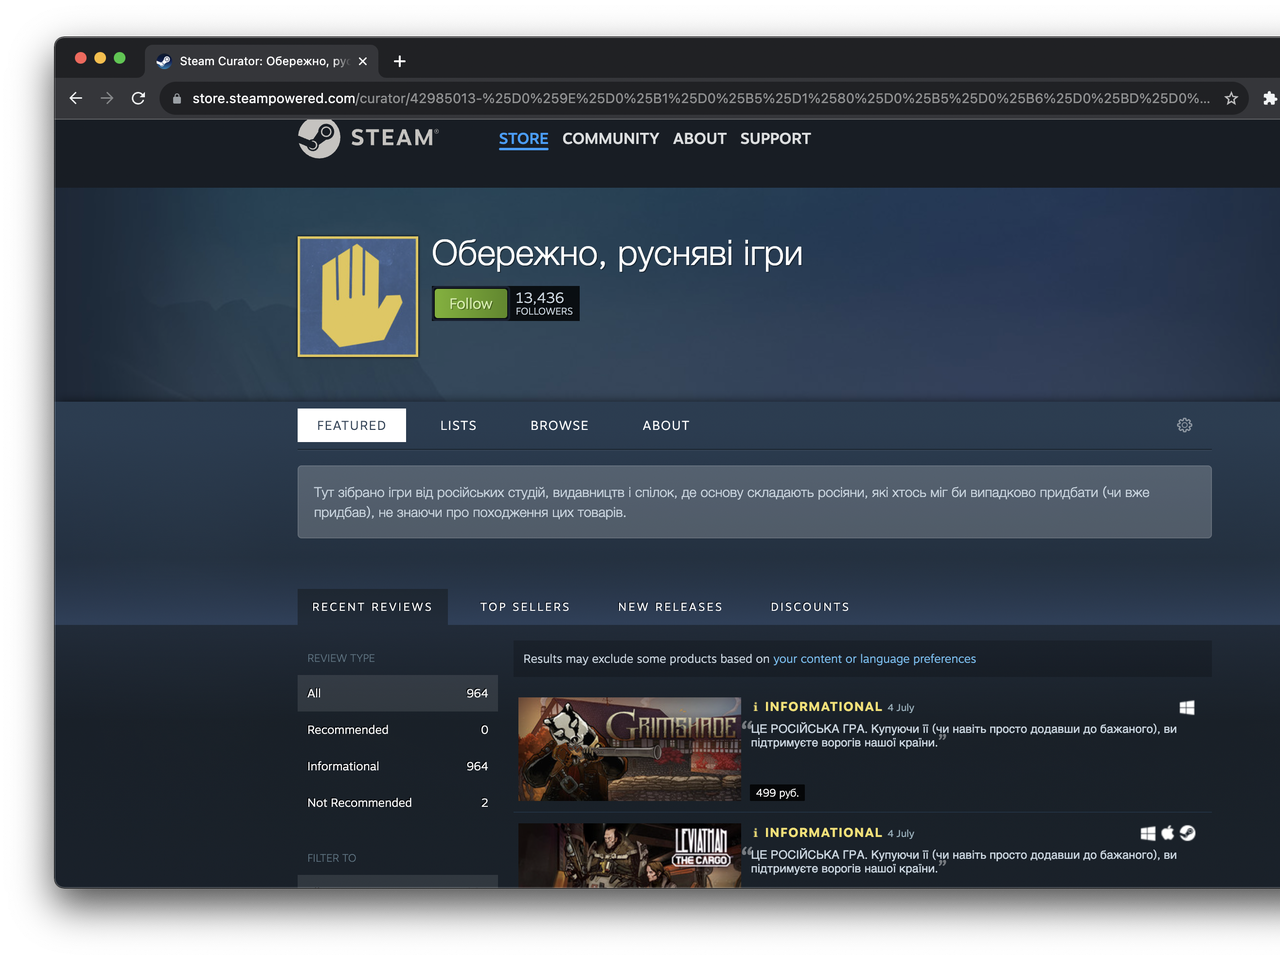
Task: Open the Leviathan The Cargo thumbnail
Action: coord(629,855)
